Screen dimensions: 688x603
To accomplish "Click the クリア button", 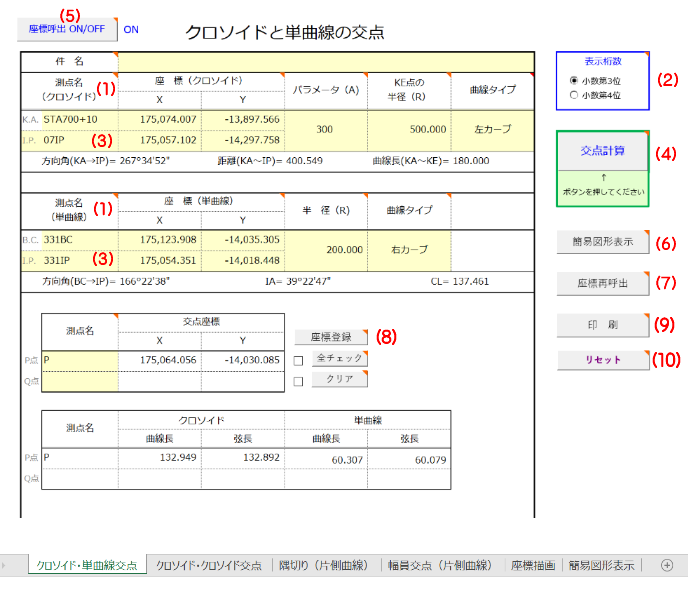I will point(340,379).
